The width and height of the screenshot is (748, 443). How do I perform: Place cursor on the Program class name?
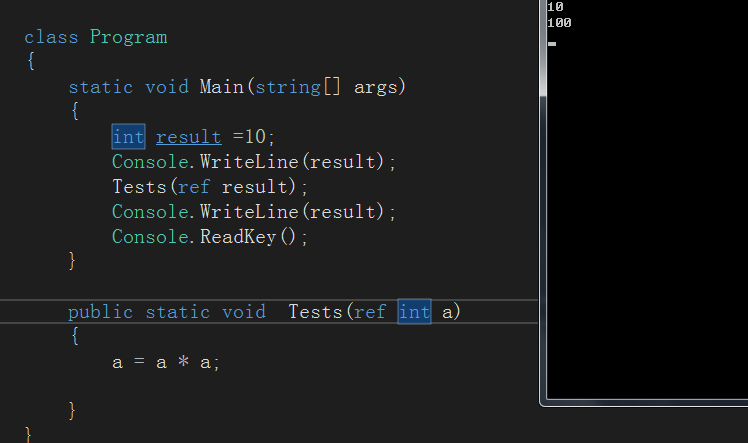(128, 38)
